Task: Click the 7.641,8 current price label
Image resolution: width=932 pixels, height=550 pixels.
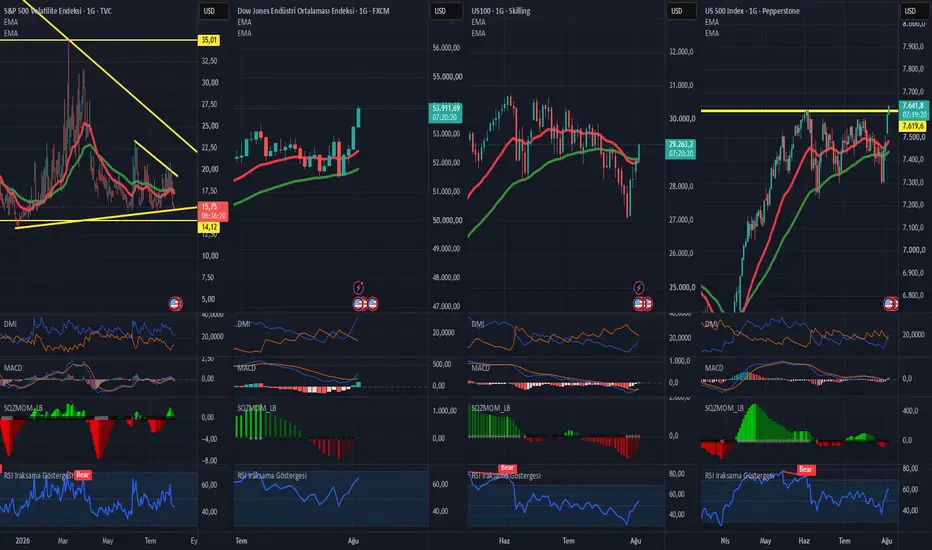Action: point(914,110)
